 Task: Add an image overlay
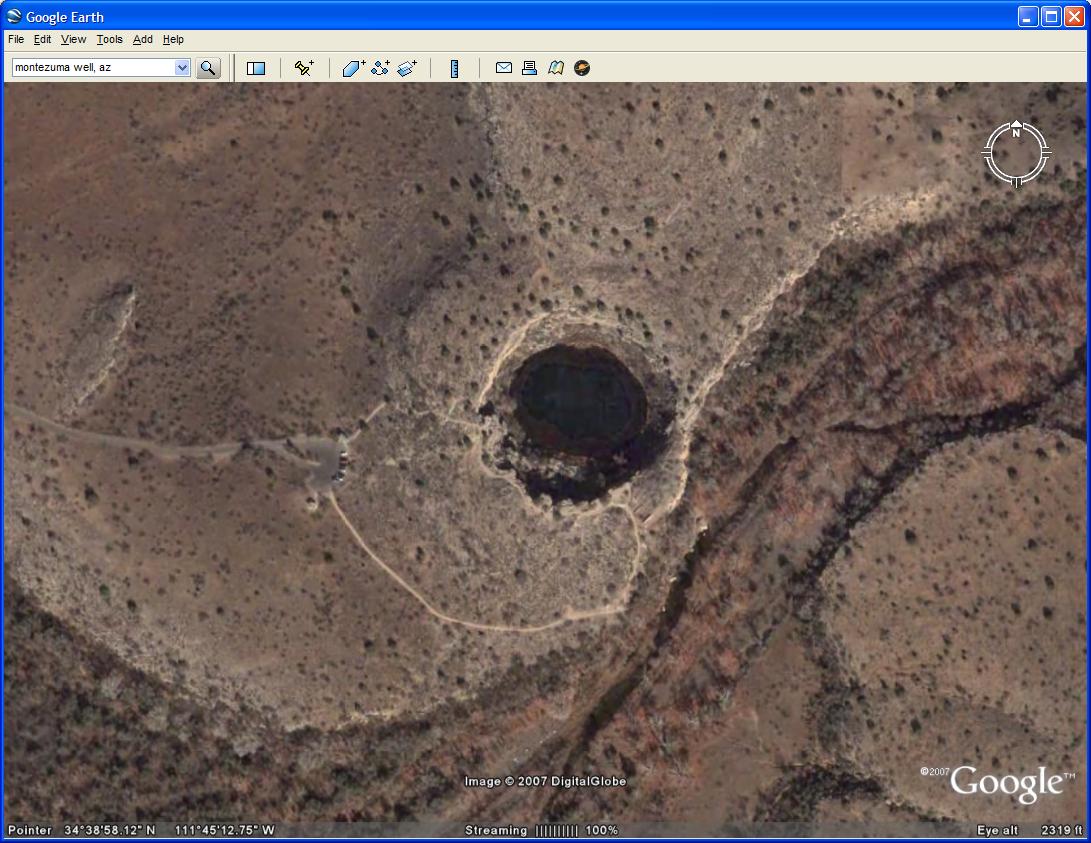406,68
